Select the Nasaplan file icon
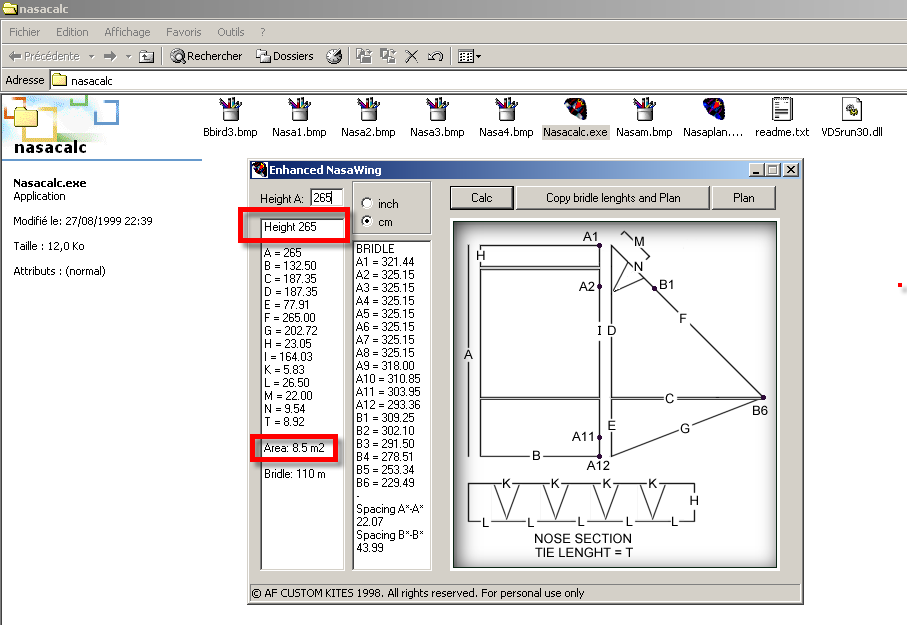907x625 pixels. point(713,109)
